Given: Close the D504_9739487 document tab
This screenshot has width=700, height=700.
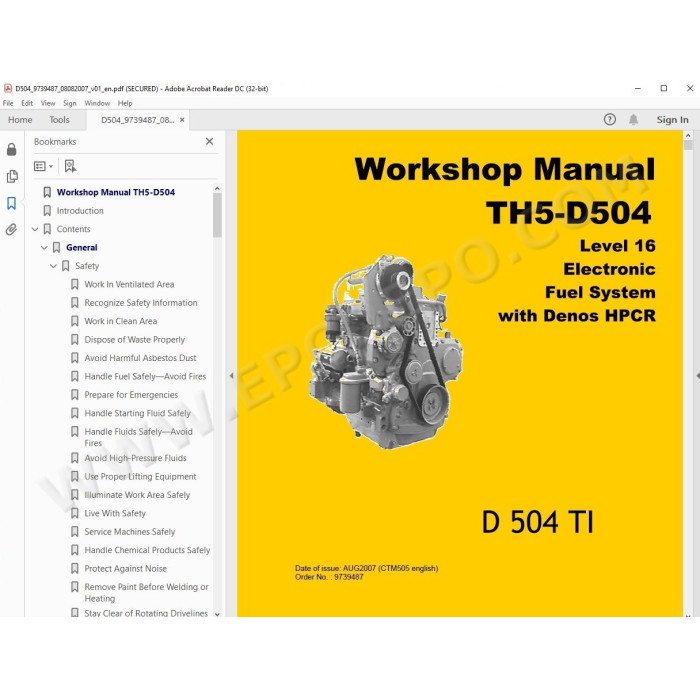Looking at the screenshot, I should [182, 120].
